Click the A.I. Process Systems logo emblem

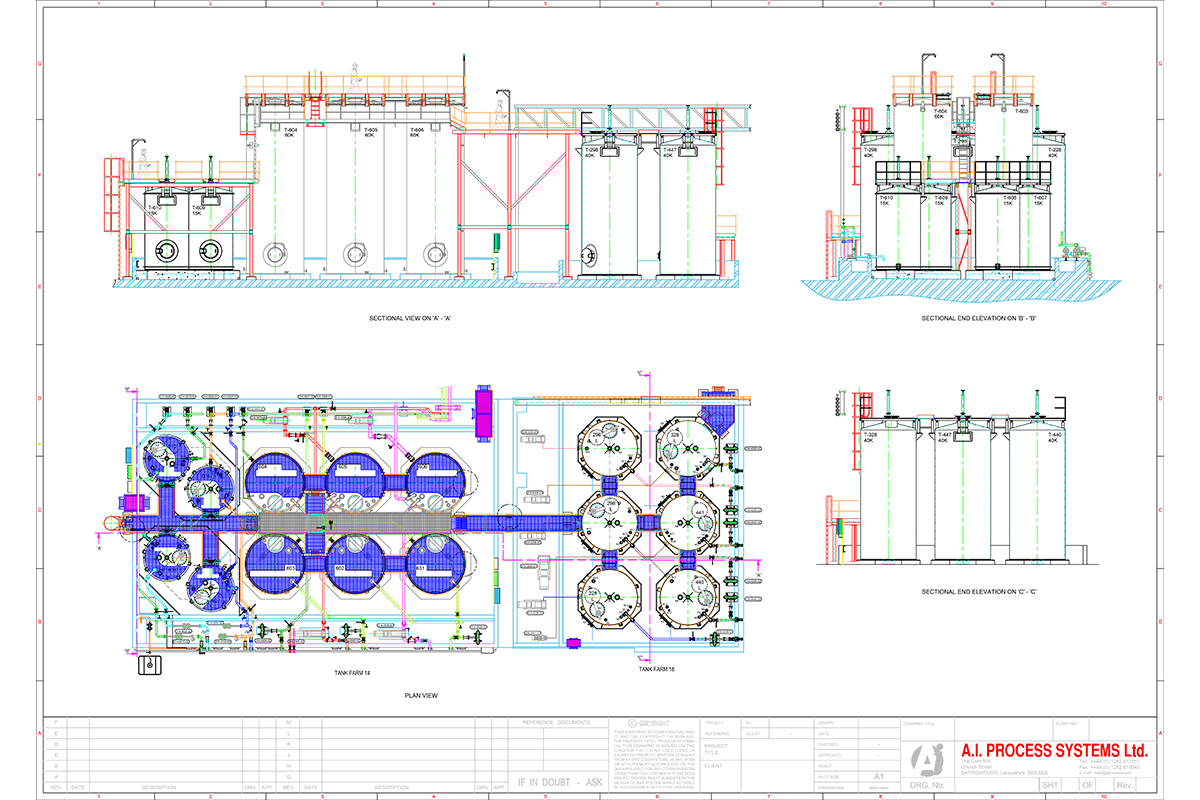(x=928, y=762)
